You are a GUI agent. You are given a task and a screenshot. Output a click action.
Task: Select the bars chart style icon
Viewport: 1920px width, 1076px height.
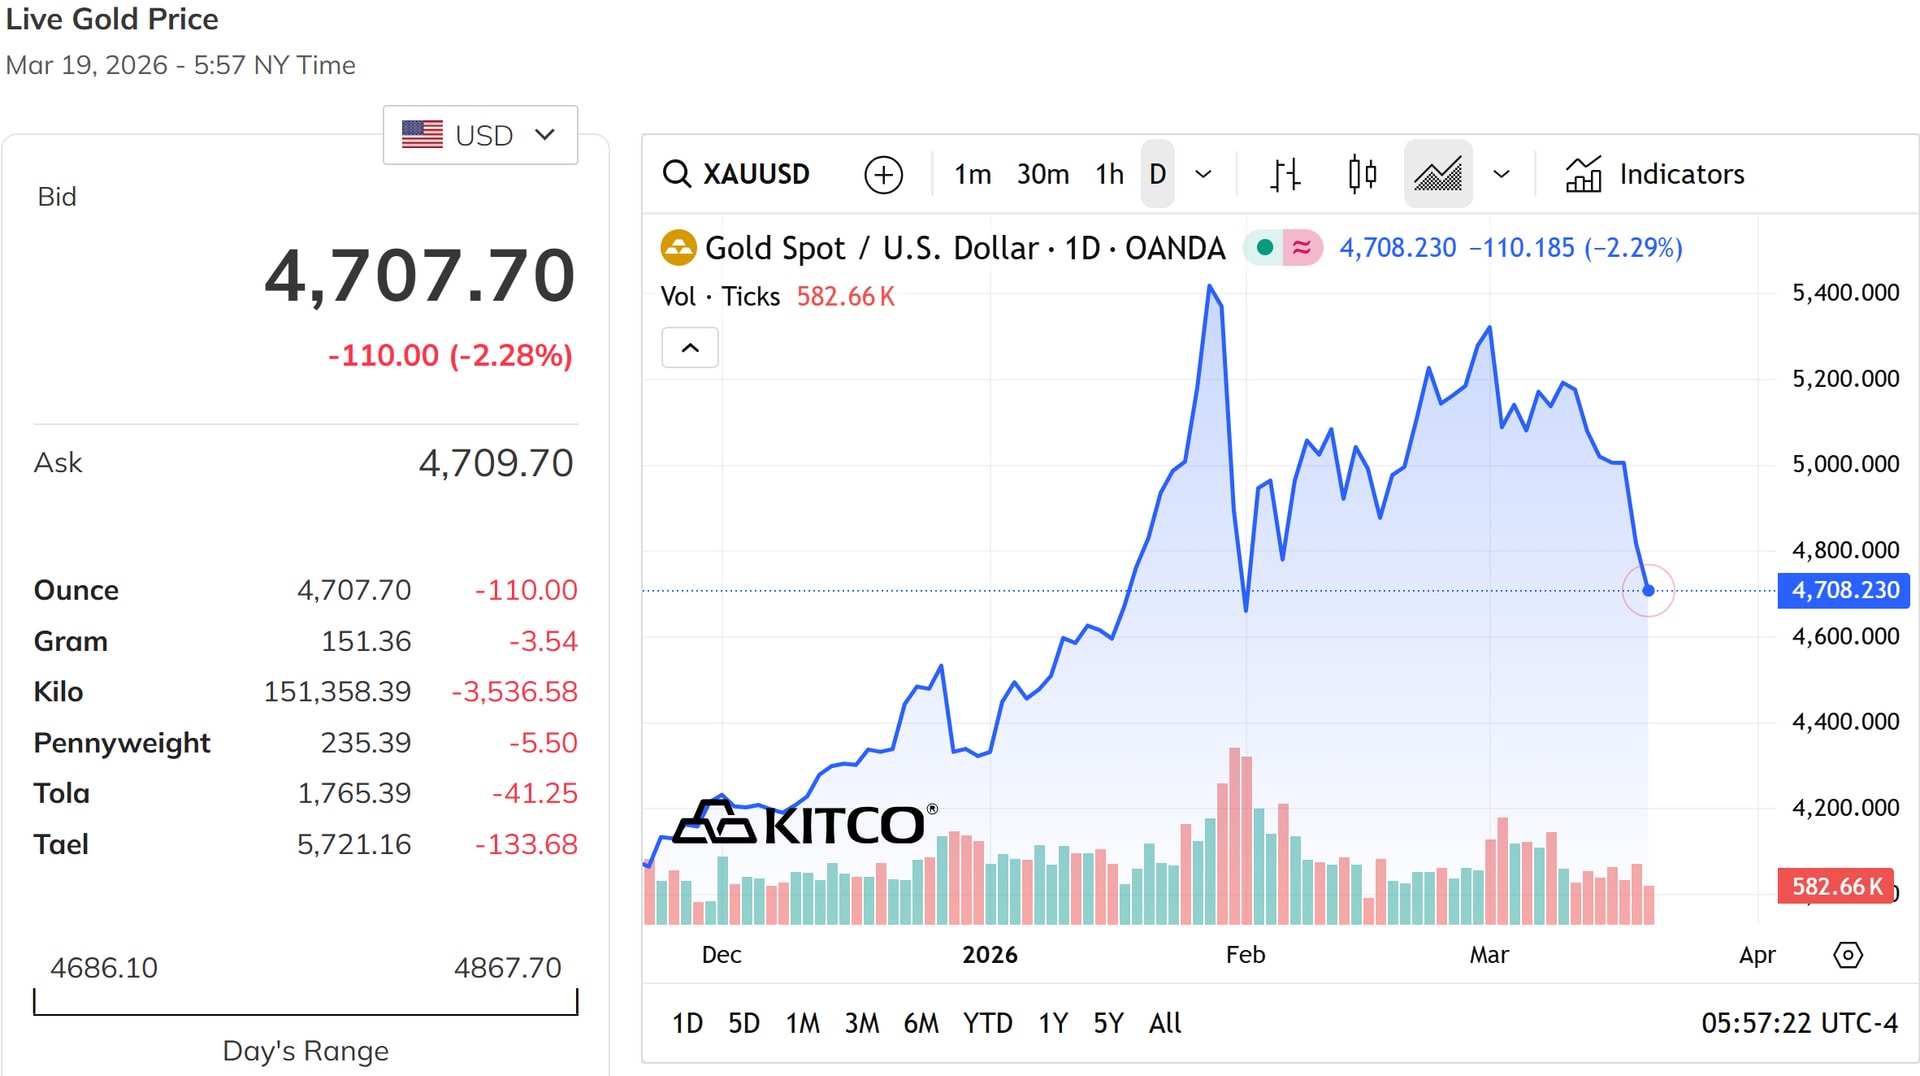pos(1285,174)
